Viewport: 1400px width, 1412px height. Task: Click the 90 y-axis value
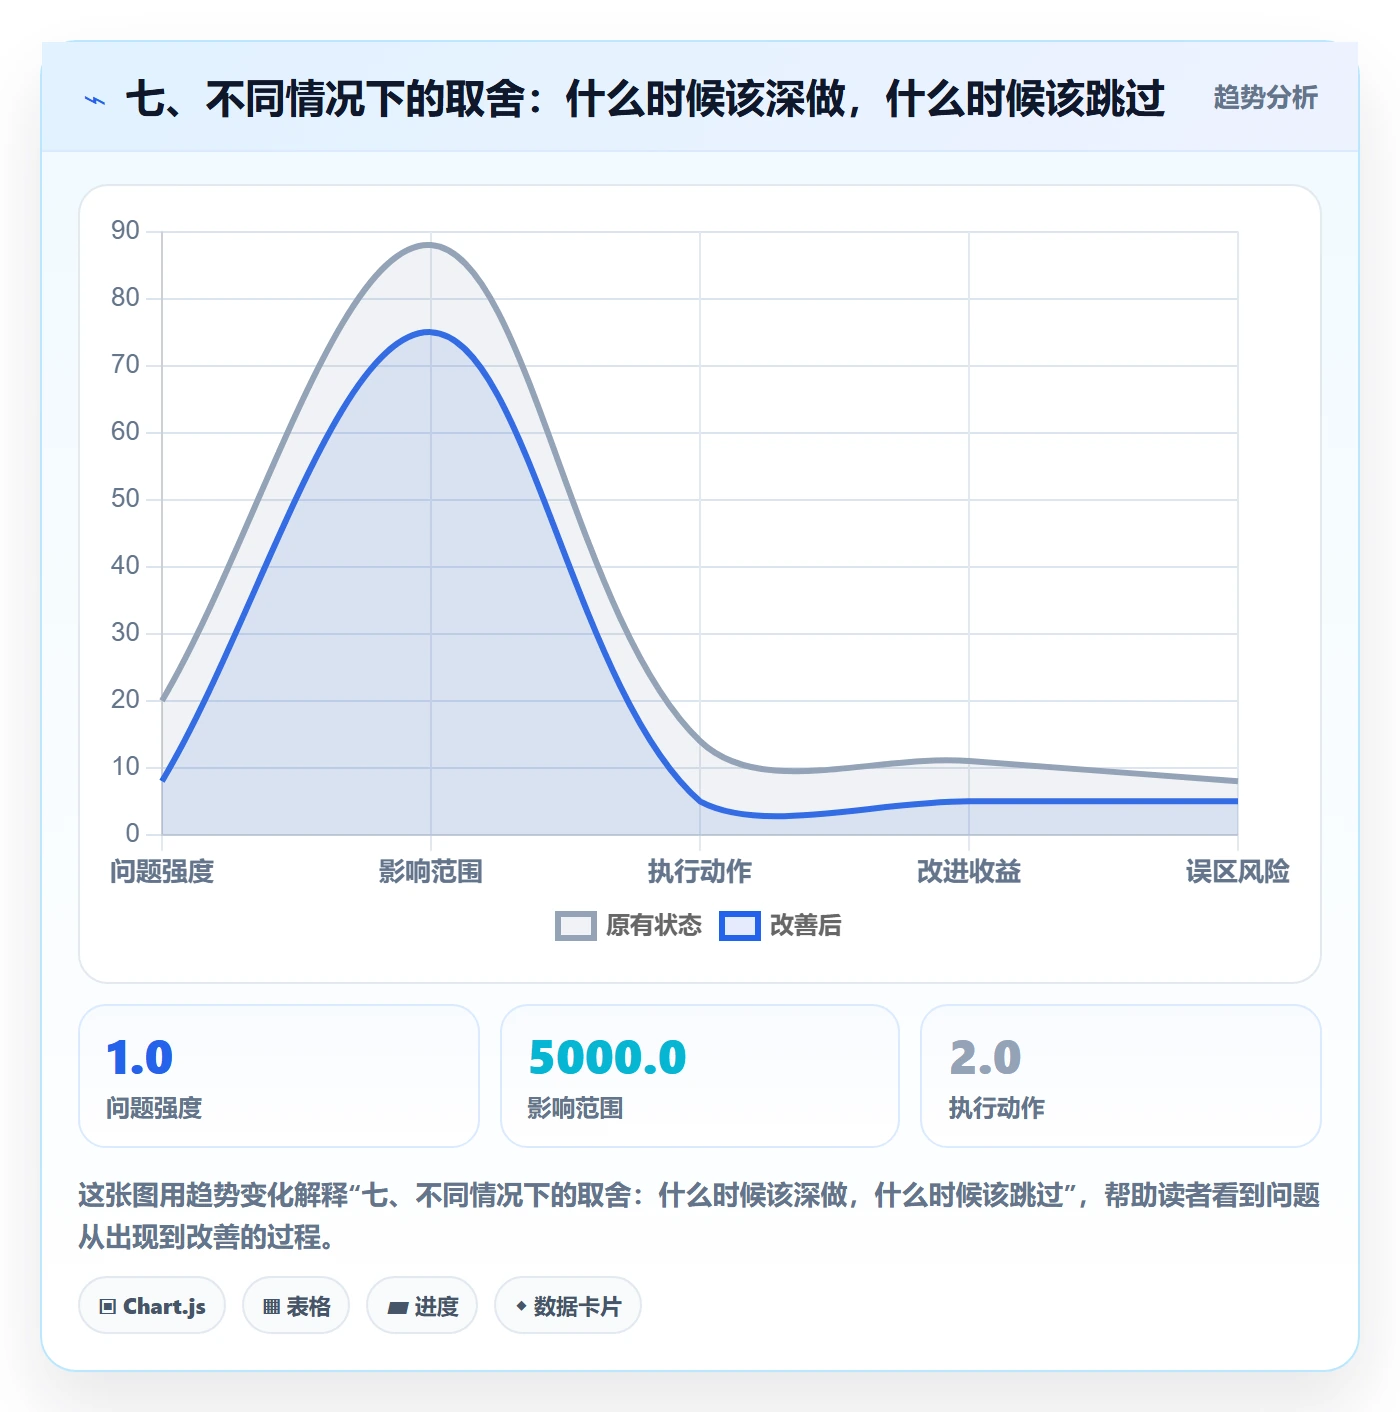click(125, 231)
